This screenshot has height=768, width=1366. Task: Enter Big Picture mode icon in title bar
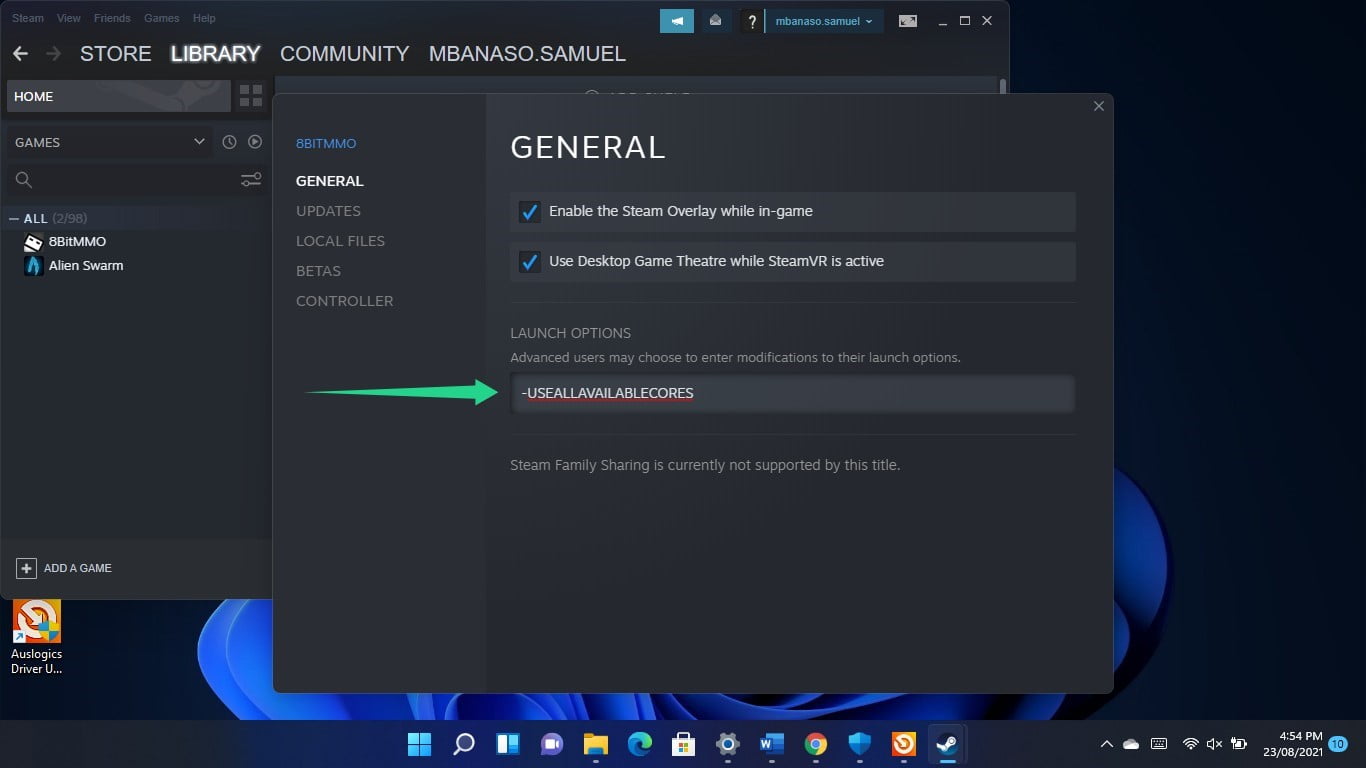pyautogui.click(x=907, y=20)
